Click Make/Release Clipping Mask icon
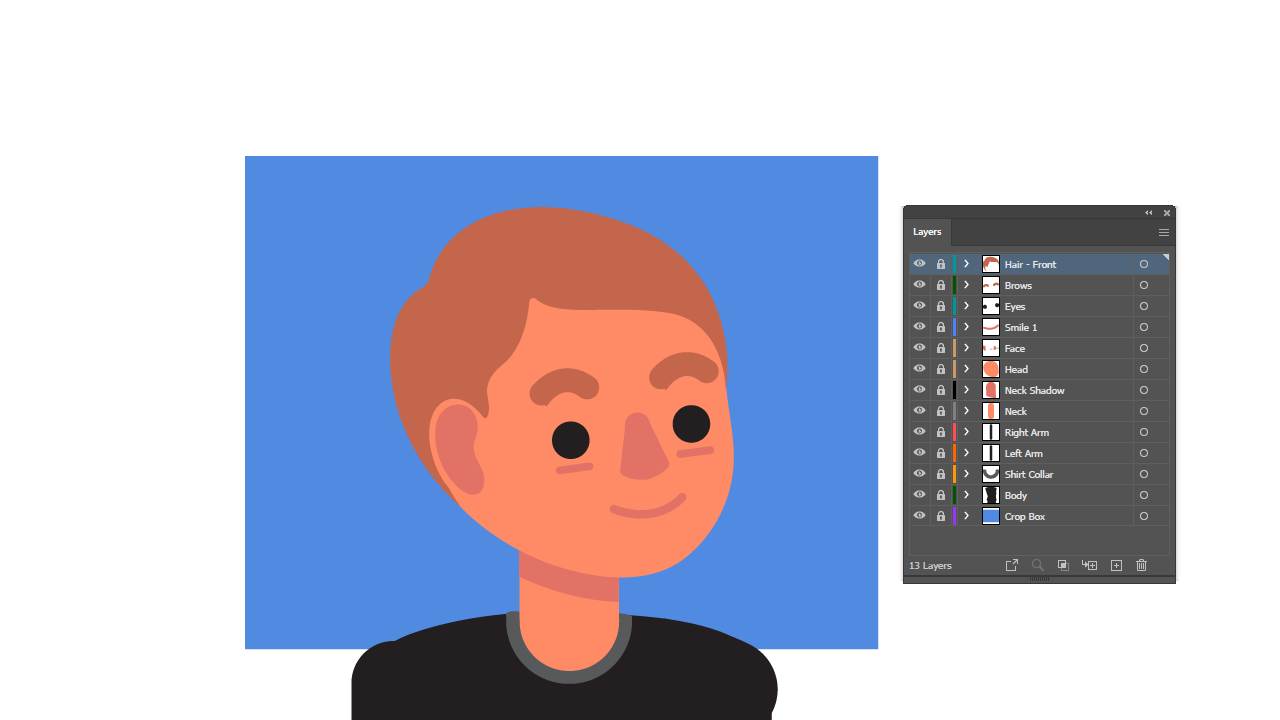The height and width of the screenshot is (720, 1280). coord(1063,565)
